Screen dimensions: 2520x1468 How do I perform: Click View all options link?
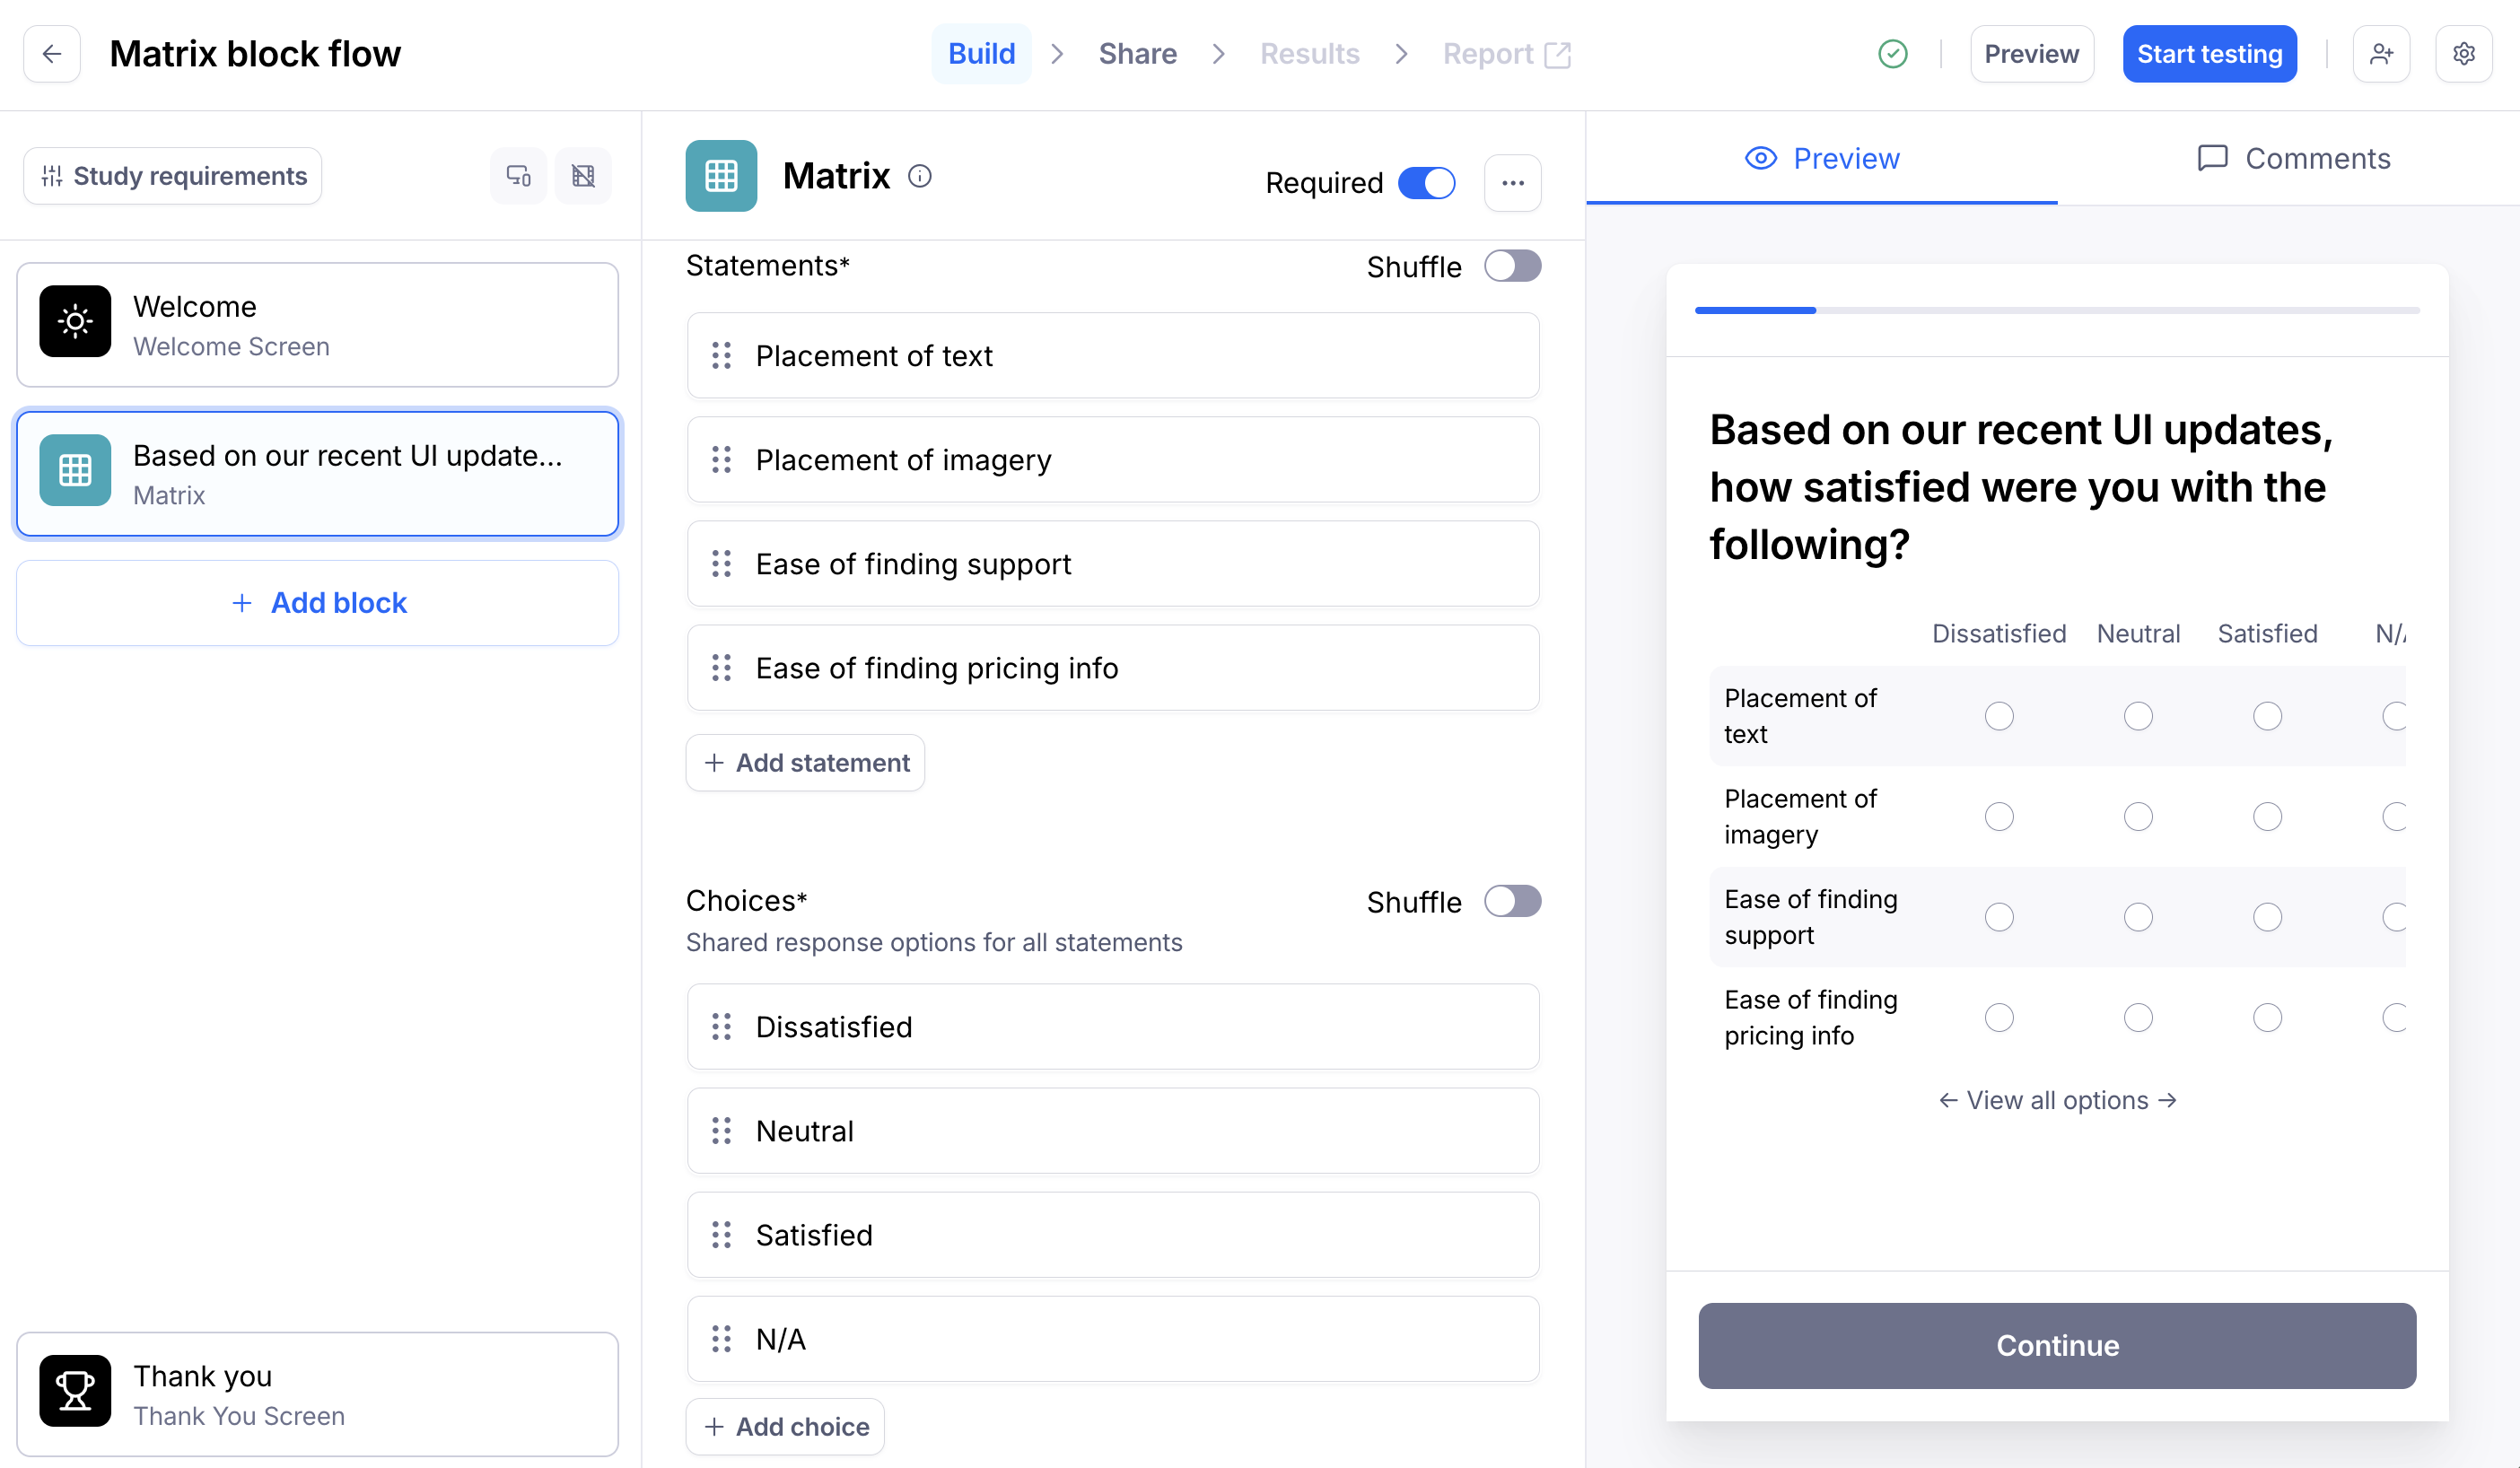pyautogui.click(x=2057, y=1100)
